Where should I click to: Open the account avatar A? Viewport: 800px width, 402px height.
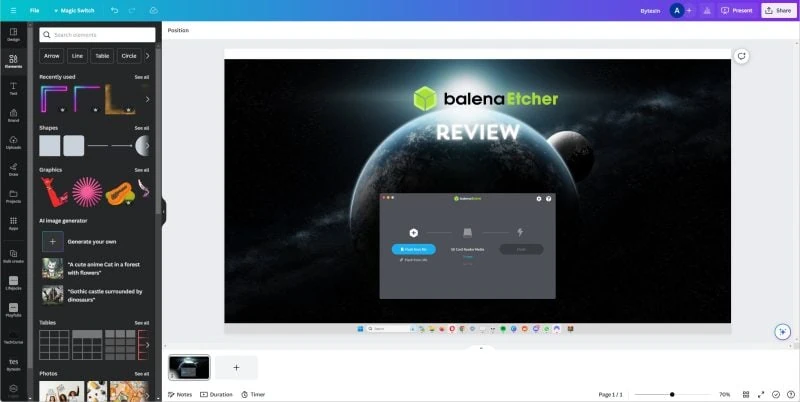677,11
